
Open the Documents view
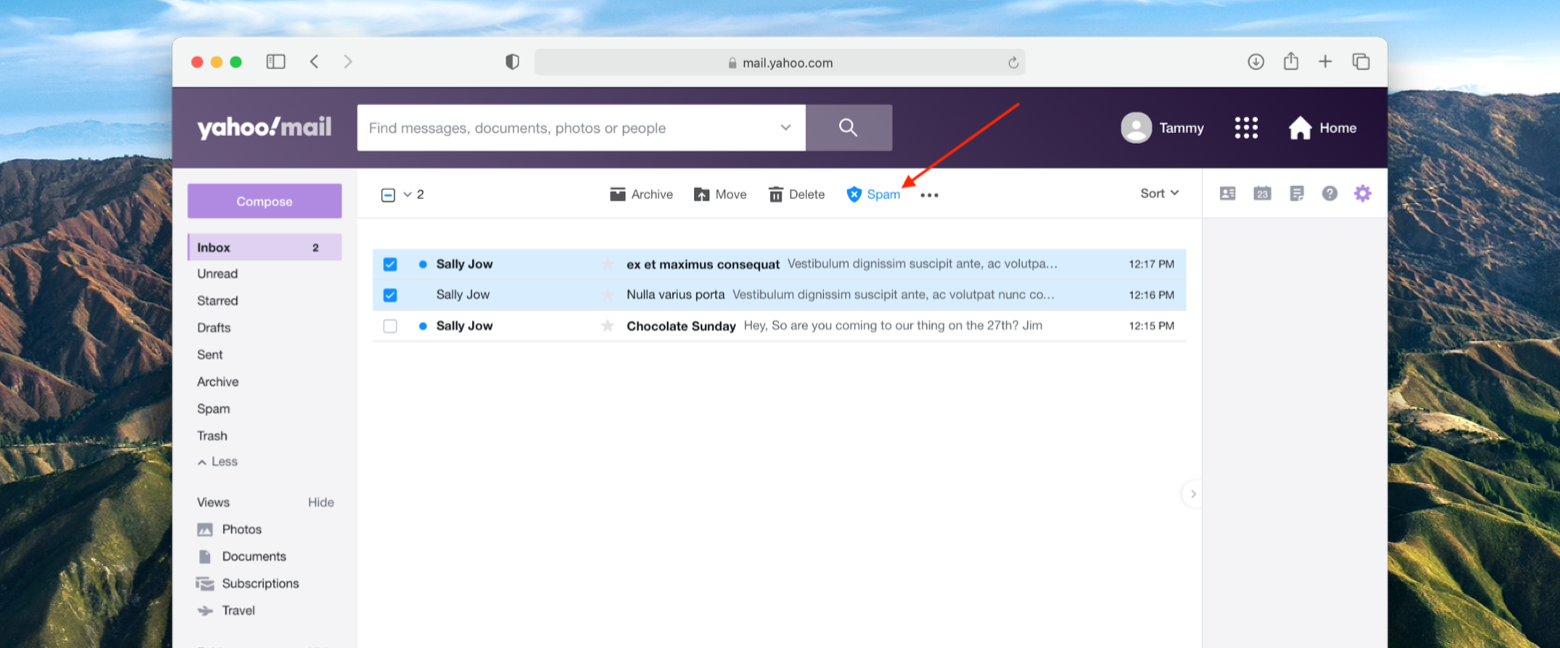point(241,556)
